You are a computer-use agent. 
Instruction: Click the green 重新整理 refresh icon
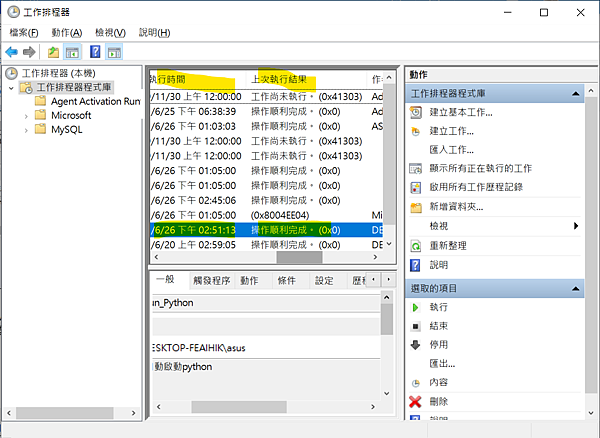pos(416,246)
